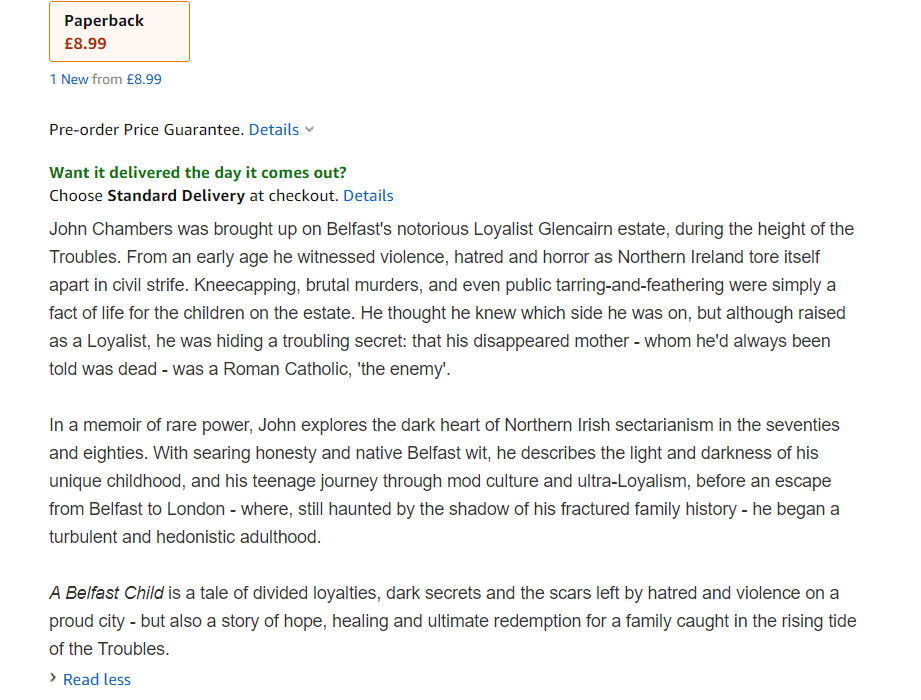921x700 pixels.
Task: Click the last line "of the Troubles."
Action: pos(109,649)
